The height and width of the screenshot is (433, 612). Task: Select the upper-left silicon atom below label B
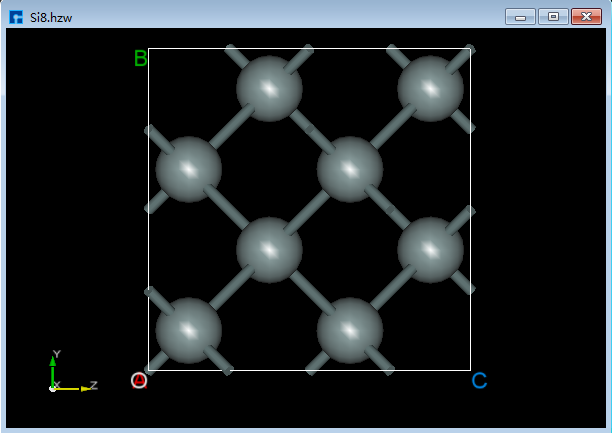(188, 169)
